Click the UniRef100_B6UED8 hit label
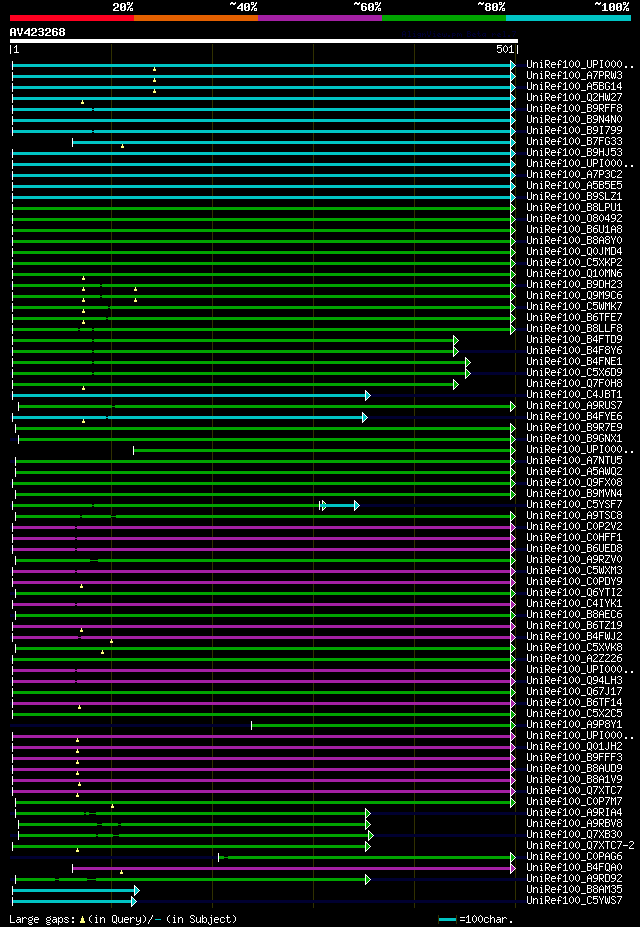 pyautogui.click(x=574, y=549)
